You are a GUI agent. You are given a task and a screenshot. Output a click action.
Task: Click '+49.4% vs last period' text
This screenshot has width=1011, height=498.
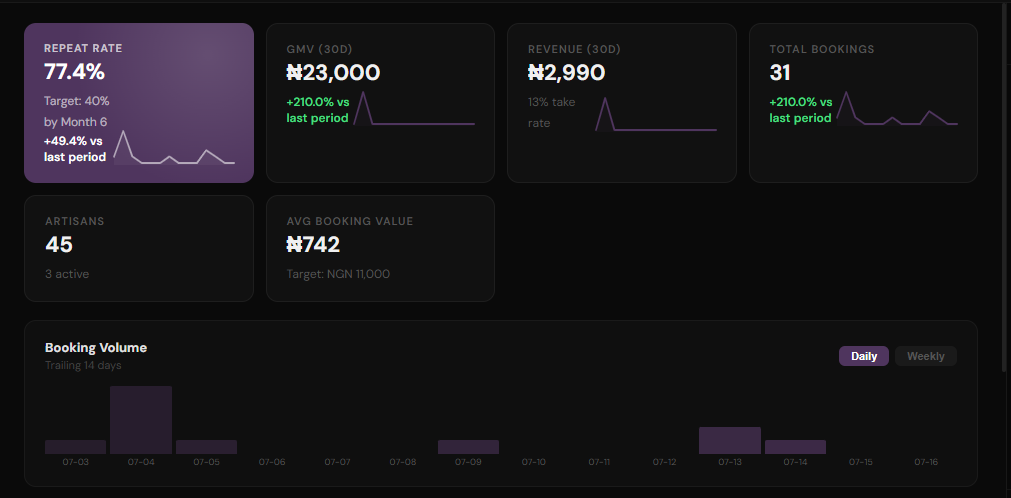[x=75, y=149]
